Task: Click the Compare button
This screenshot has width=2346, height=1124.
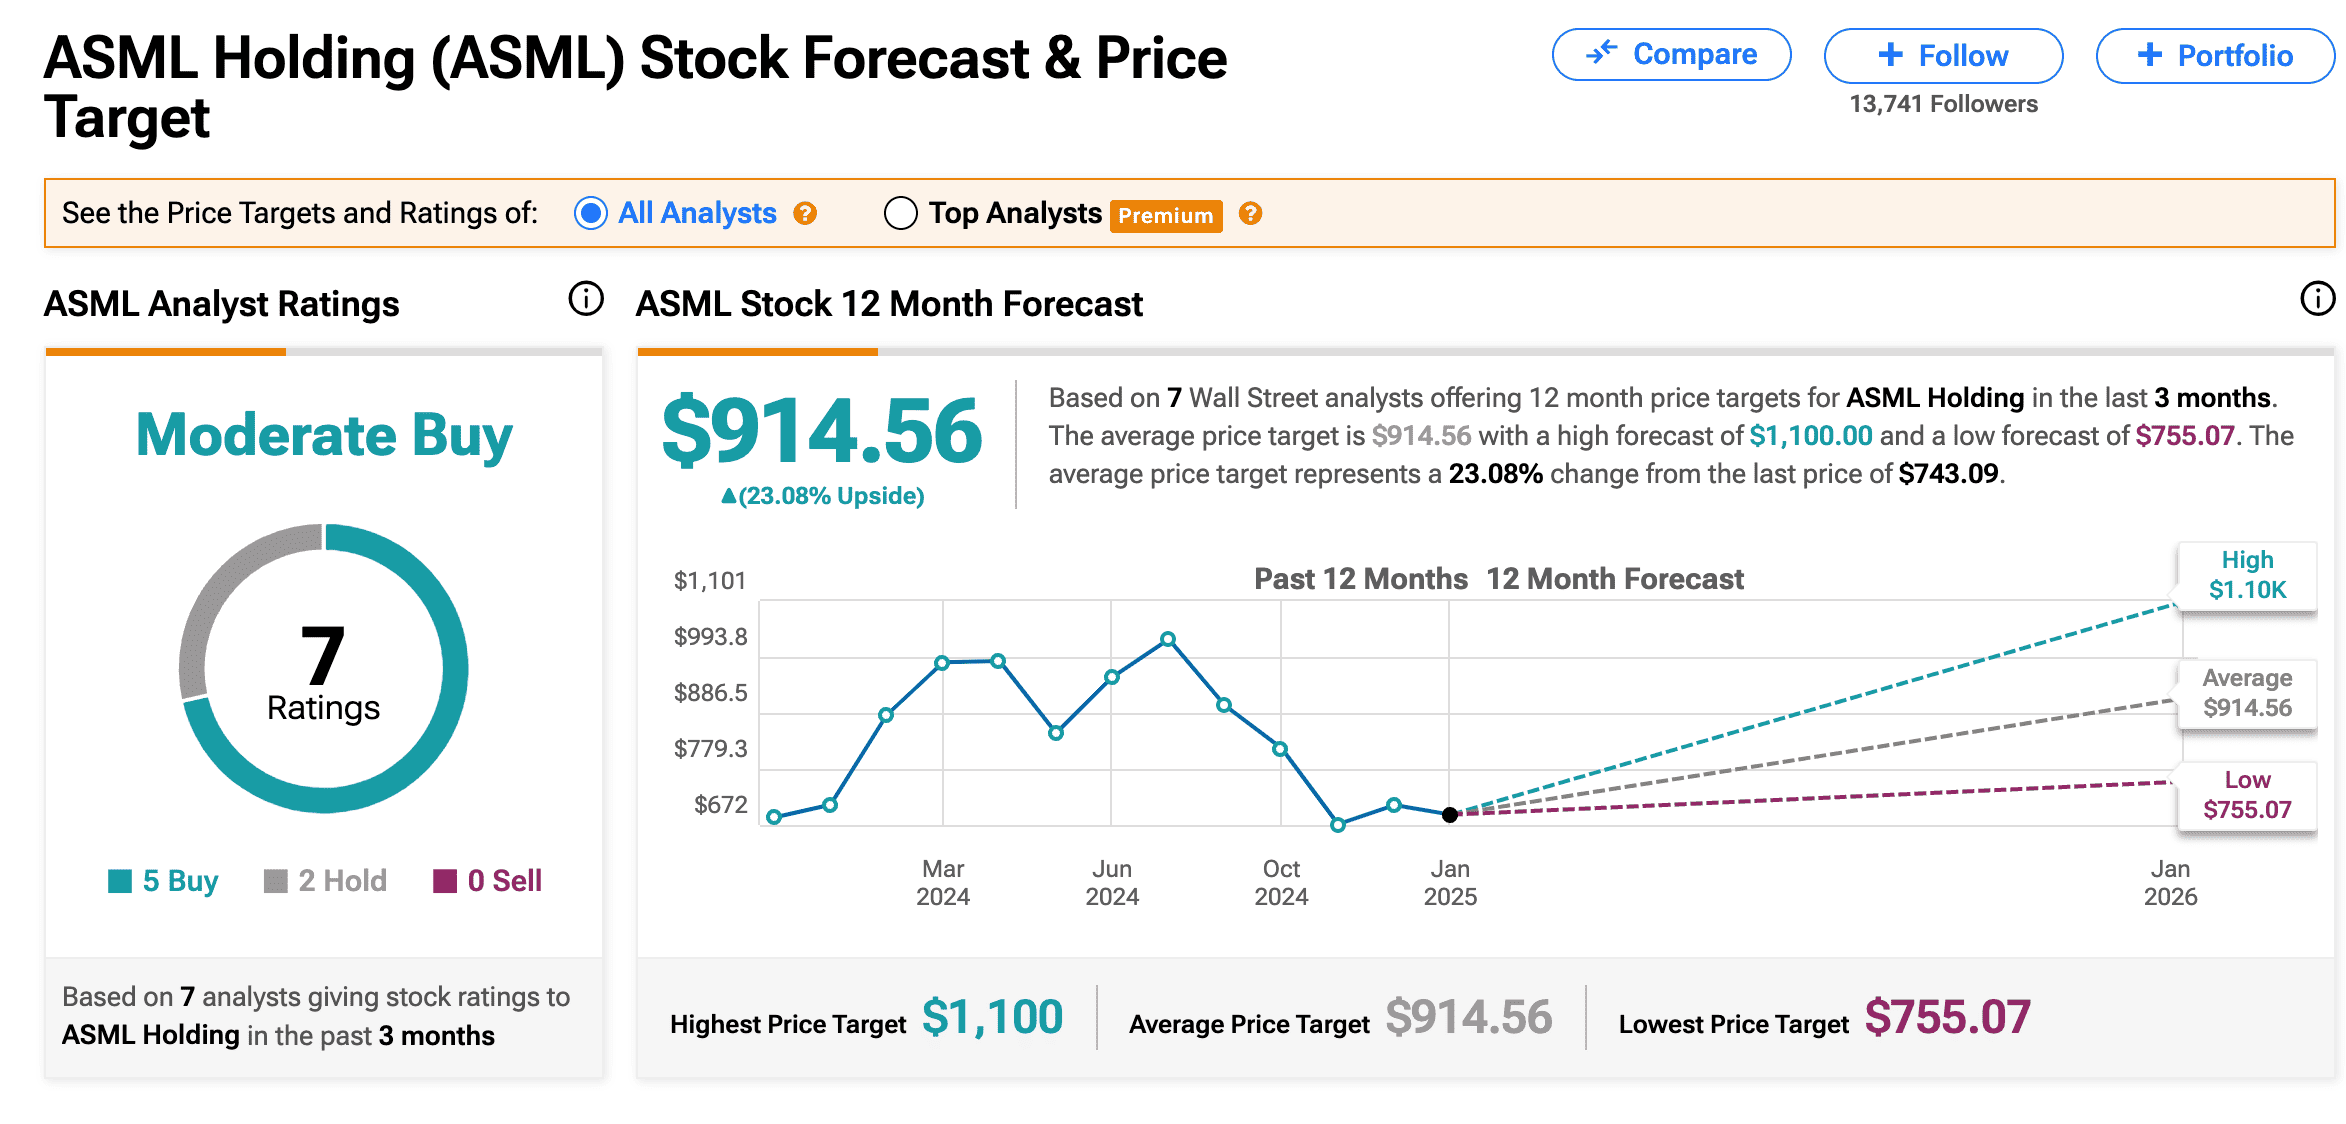Action: (1671, 54)
